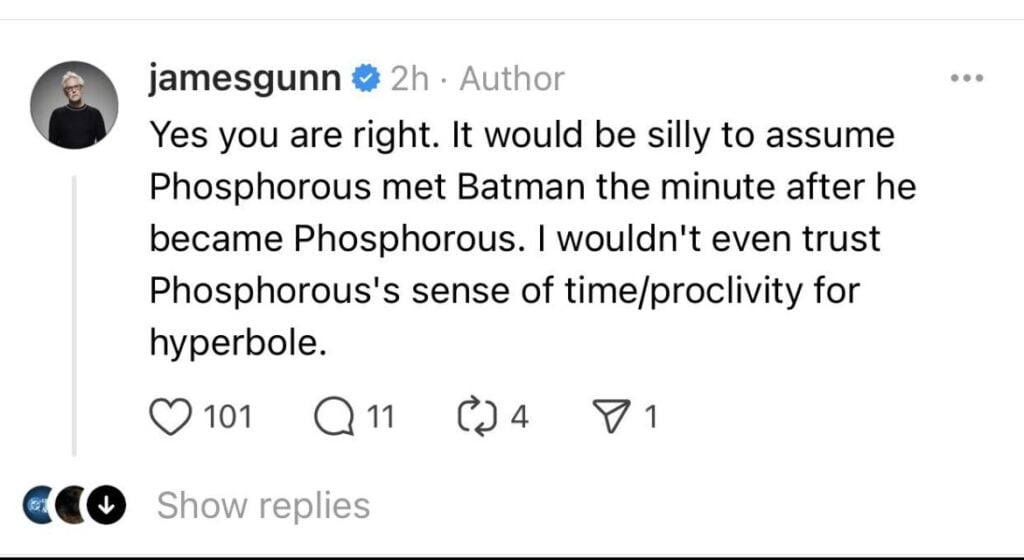Click the blue verified badge
This screenshot has height=560, width=1024.
click(366, 78)
